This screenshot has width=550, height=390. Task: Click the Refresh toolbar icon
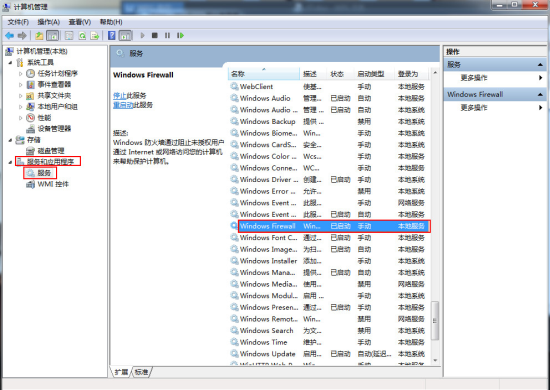point(82,35)
